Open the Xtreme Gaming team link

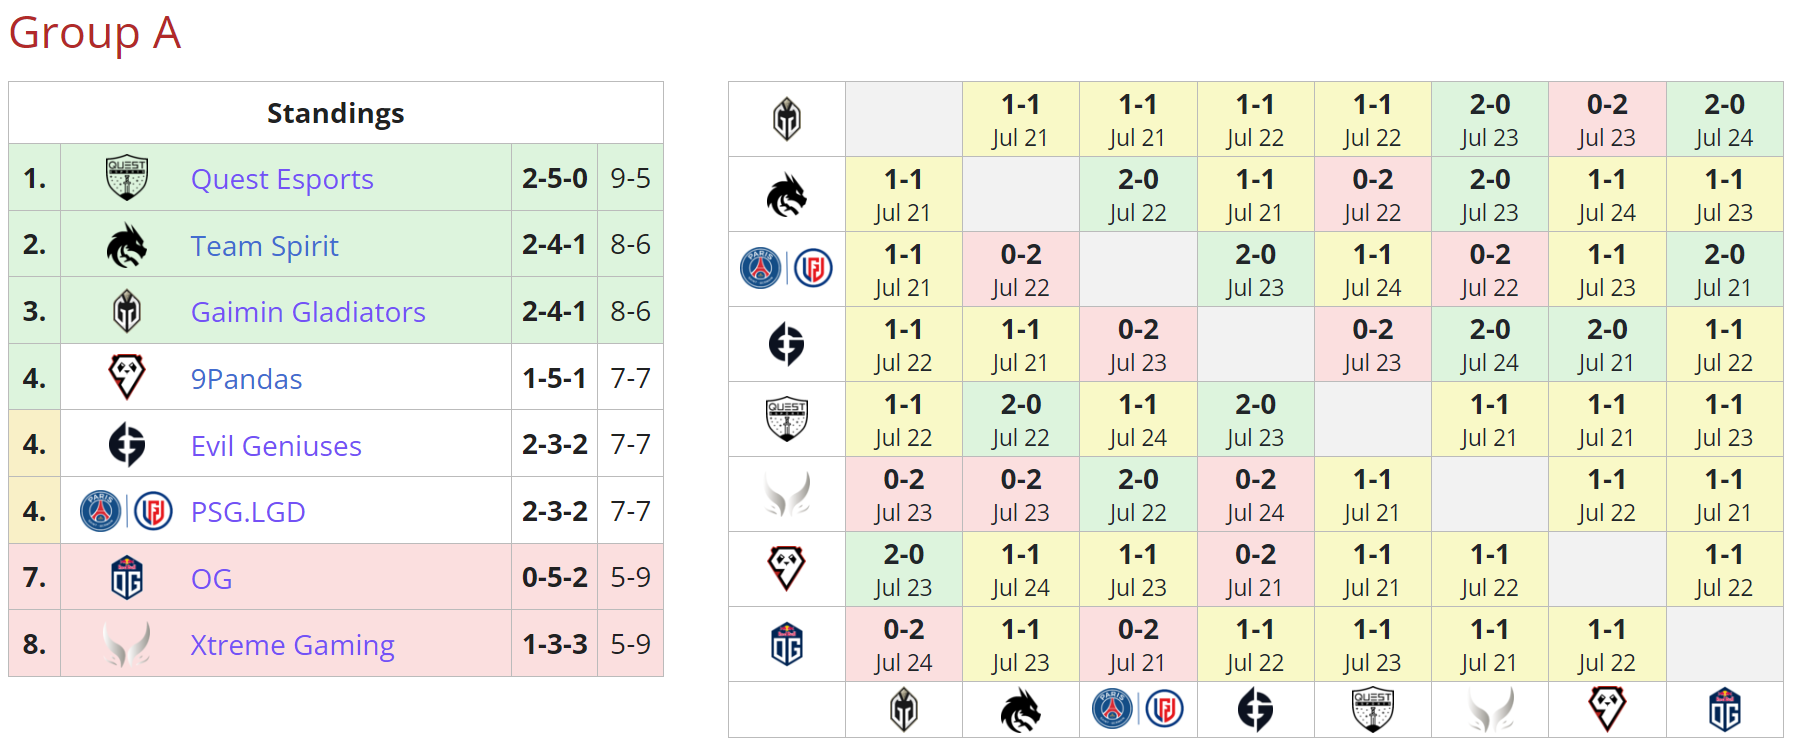tap(292, 645)
